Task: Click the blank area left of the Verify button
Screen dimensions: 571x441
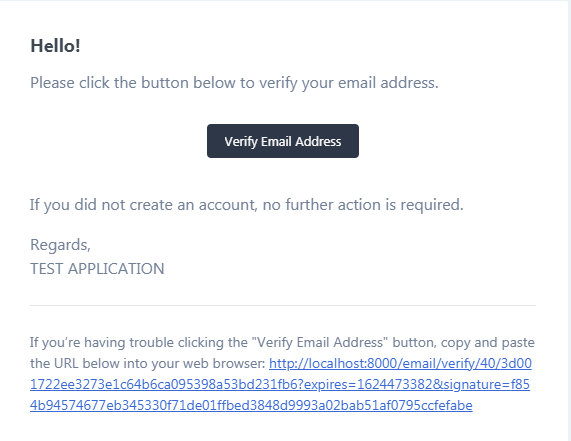Action: tap(118, 141)
